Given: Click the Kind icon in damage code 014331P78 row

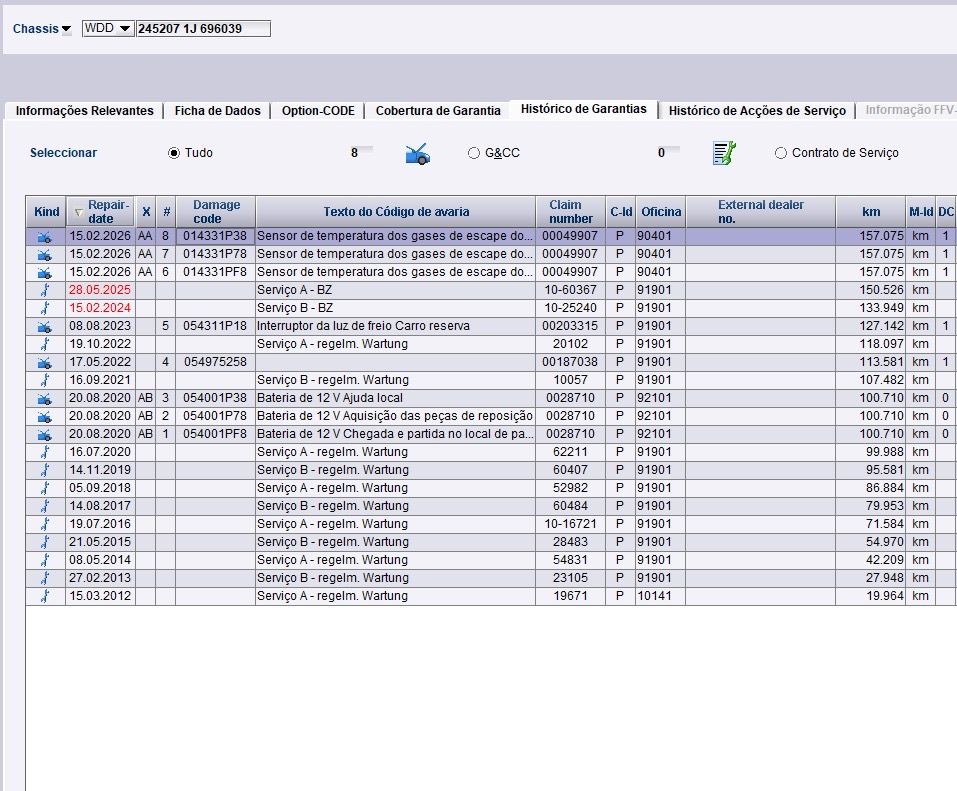Looking at the screenshot, I should 45,255.
